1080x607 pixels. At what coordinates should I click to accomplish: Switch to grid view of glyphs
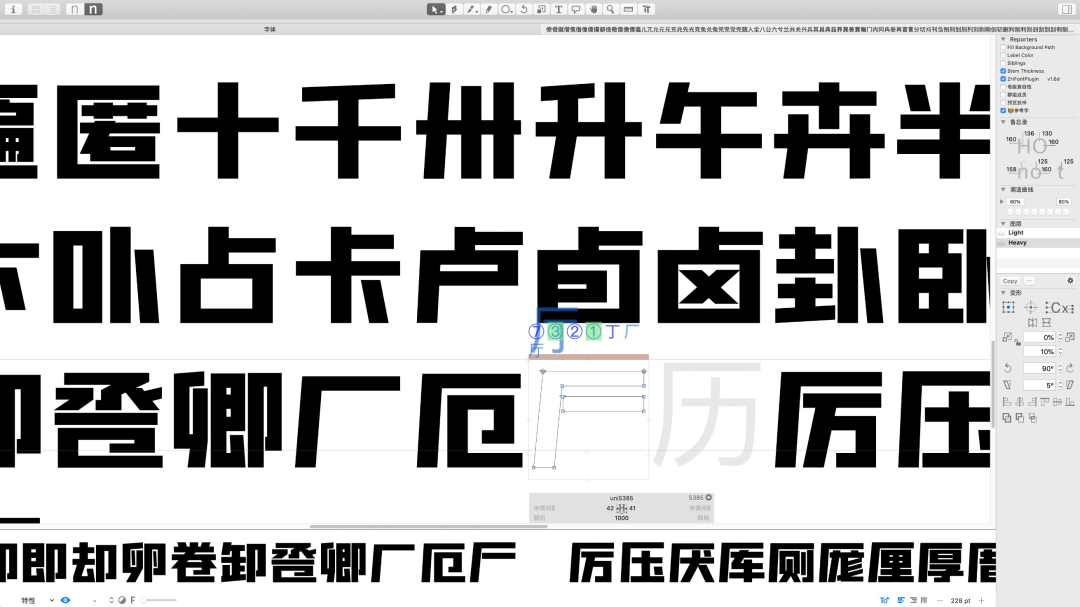pos(35,9)
